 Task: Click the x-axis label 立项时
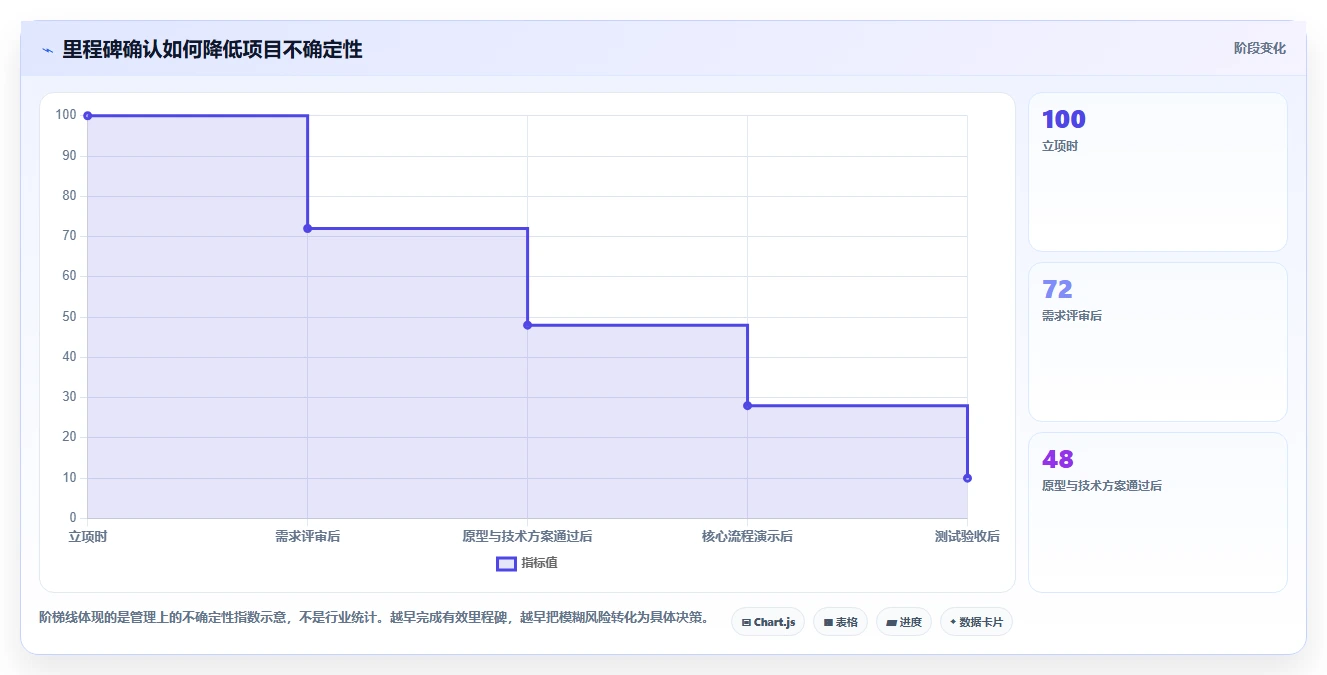tap(87, 537)
